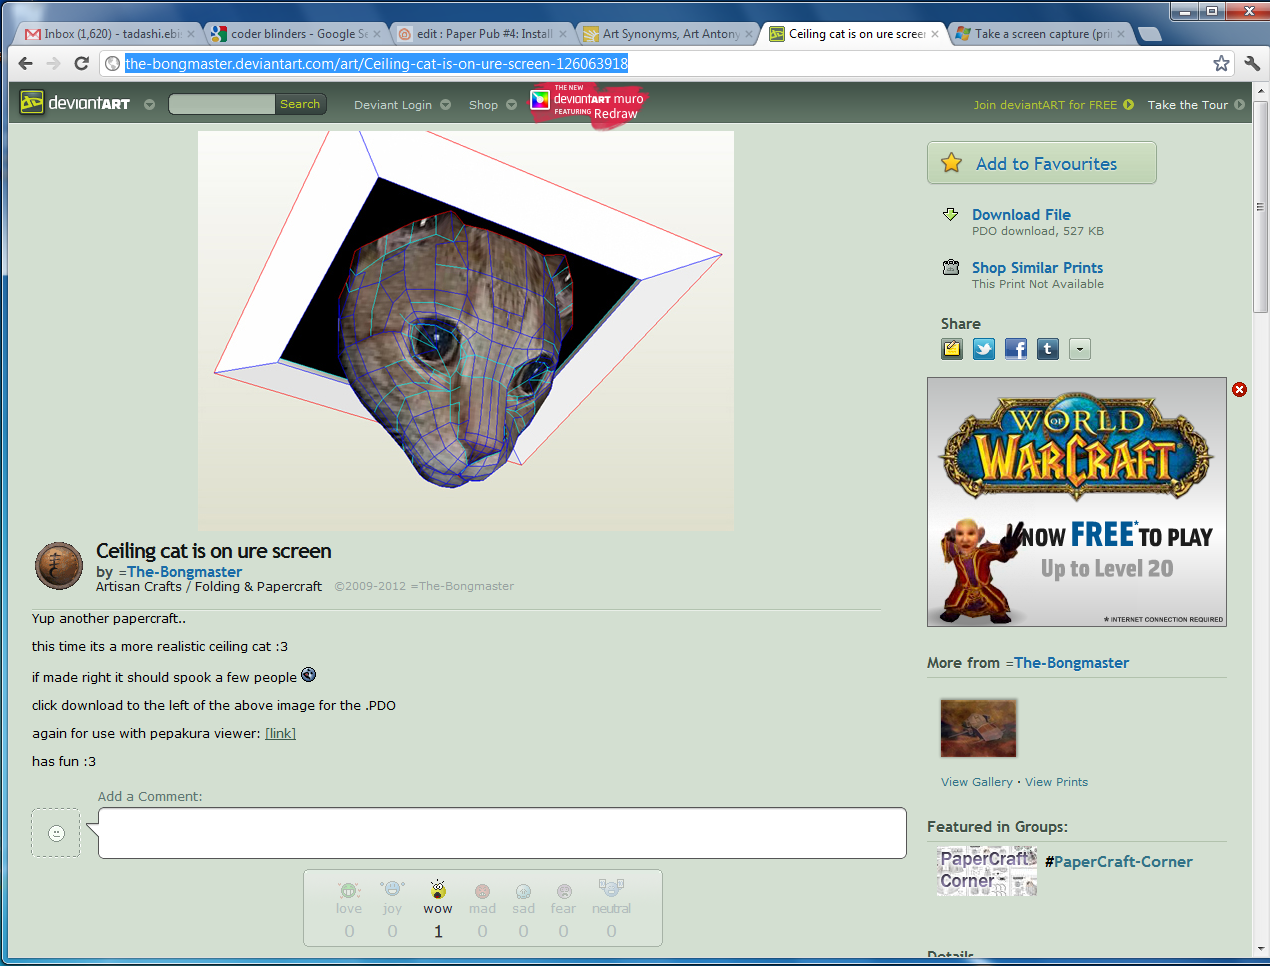The height and width of the screenshot is (966, 1270).
Task: Click The-Bongmaster's round avatar icon
Action: pyautogui.click(x=59, y=566)
